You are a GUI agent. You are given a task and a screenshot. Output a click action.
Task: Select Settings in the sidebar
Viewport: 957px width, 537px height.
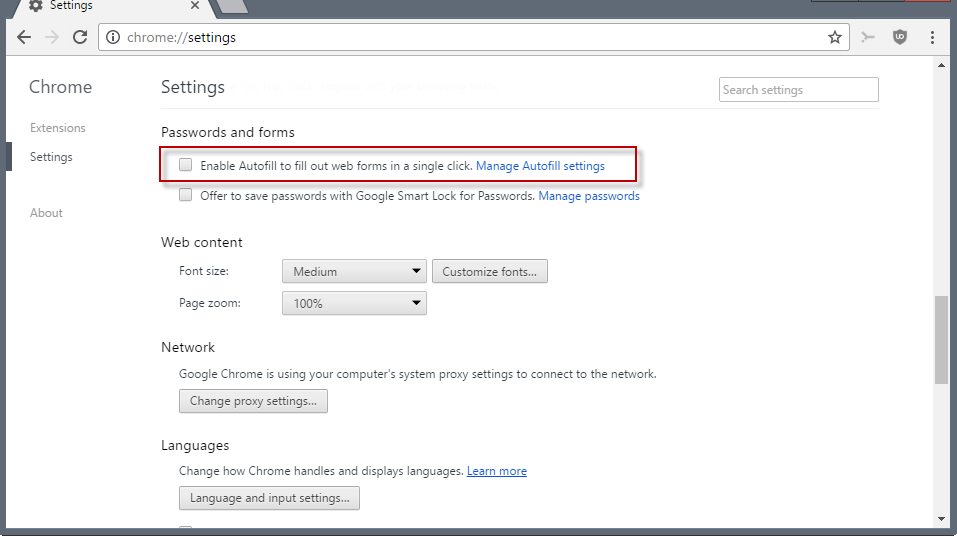click(51, 157)
